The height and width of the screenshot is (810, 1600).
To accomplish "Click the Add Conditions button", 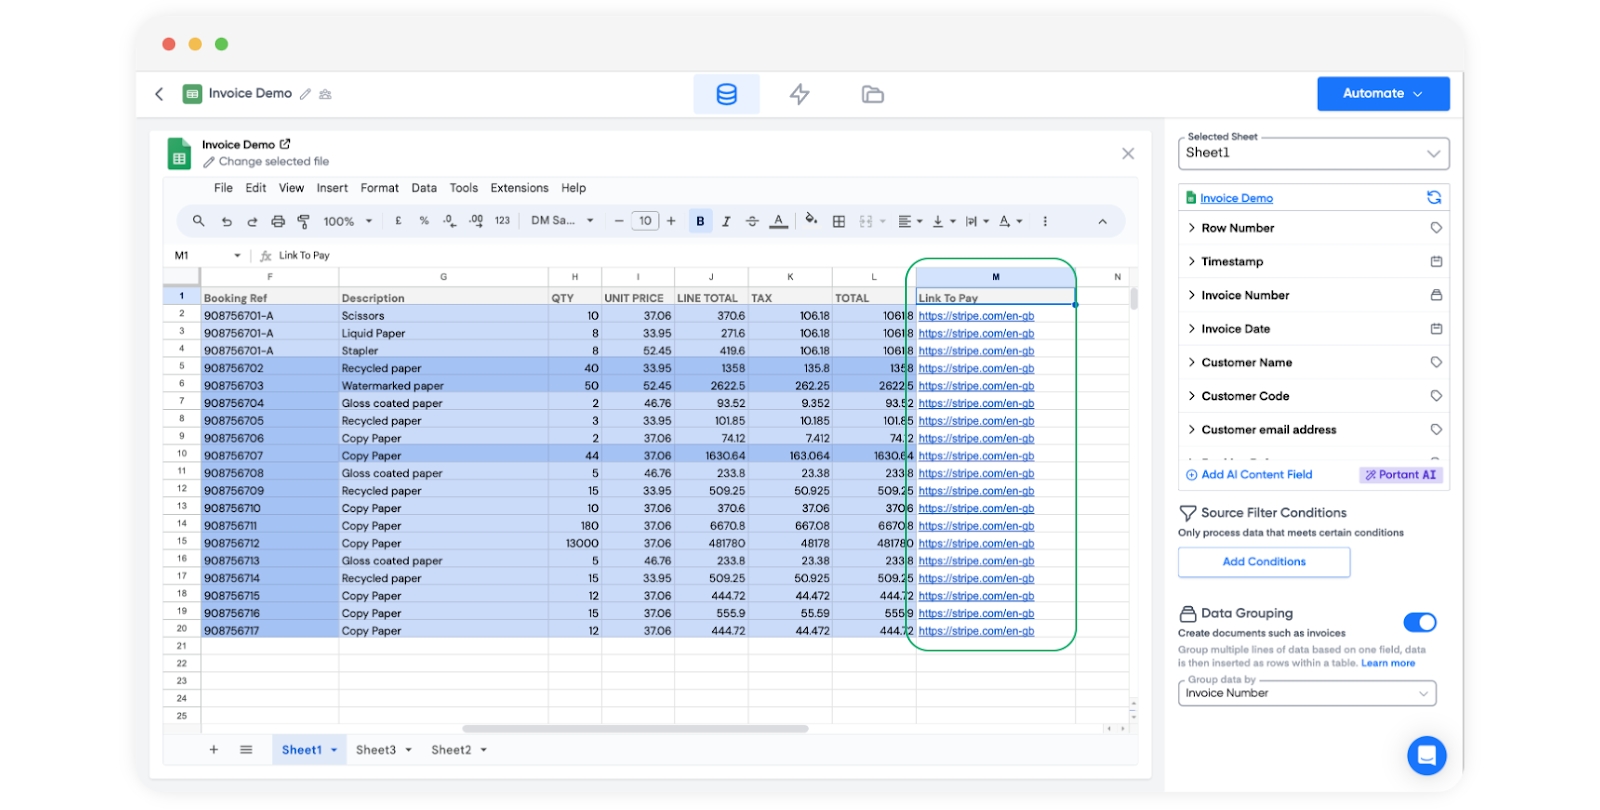I will pyautogui.click(x=1264, y=562).
